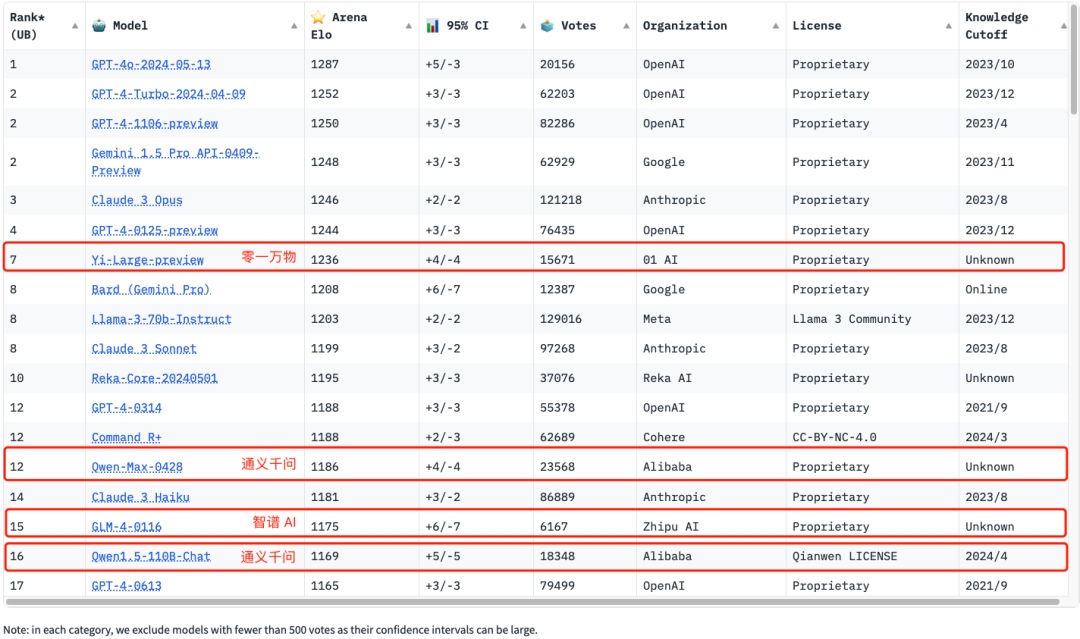The height and width of the screenshot is (639, 1080).
Task: Open Command R+ model link
Action: coord(127,437)
